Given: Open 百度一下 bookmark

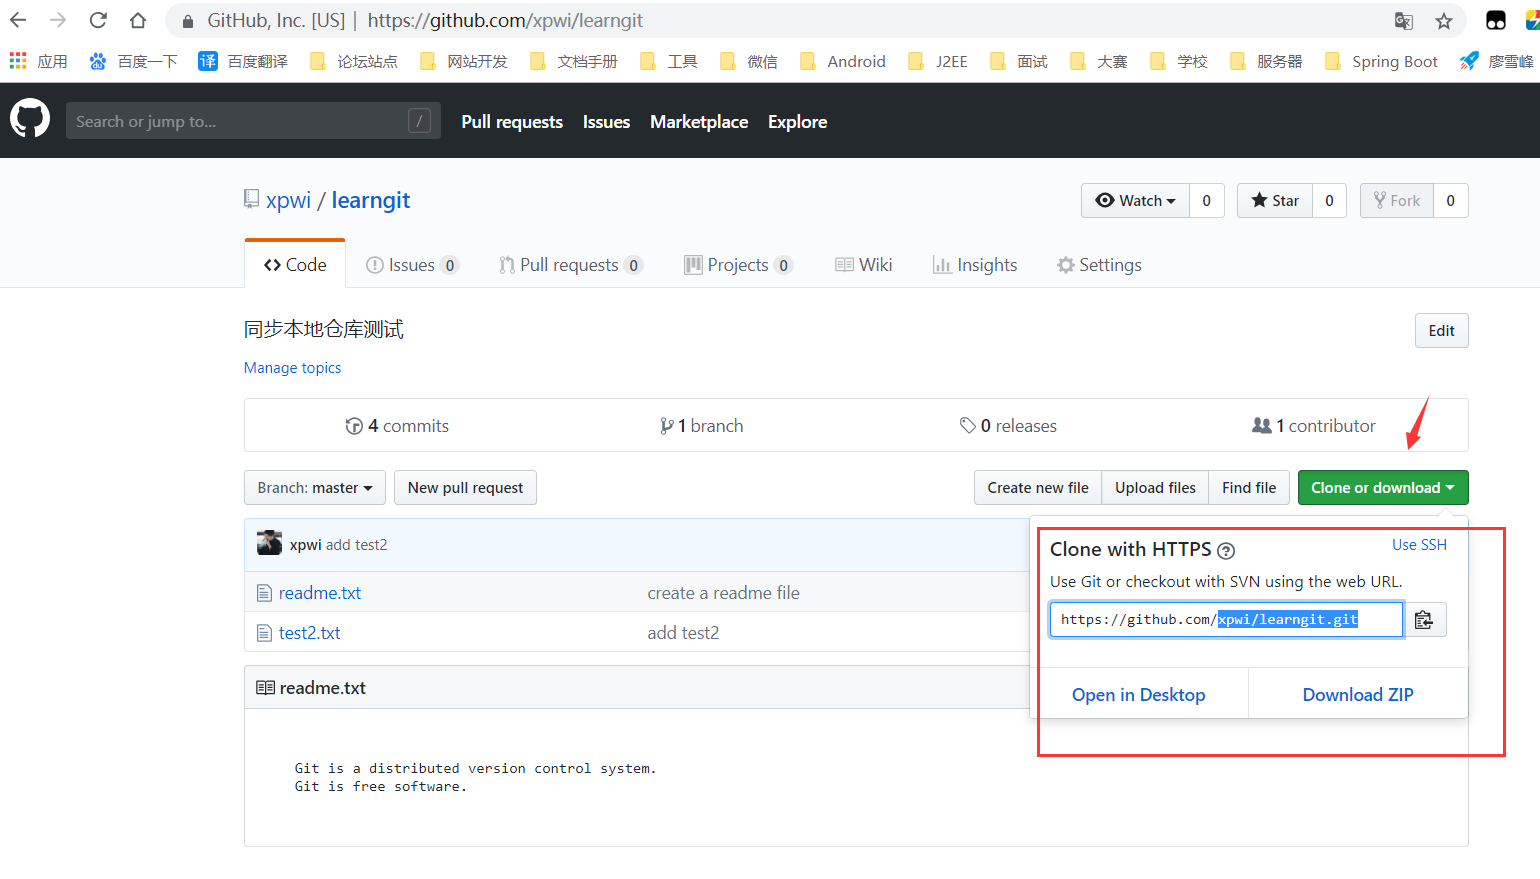Looking at the screenshot, I should [x=133, y=61].
